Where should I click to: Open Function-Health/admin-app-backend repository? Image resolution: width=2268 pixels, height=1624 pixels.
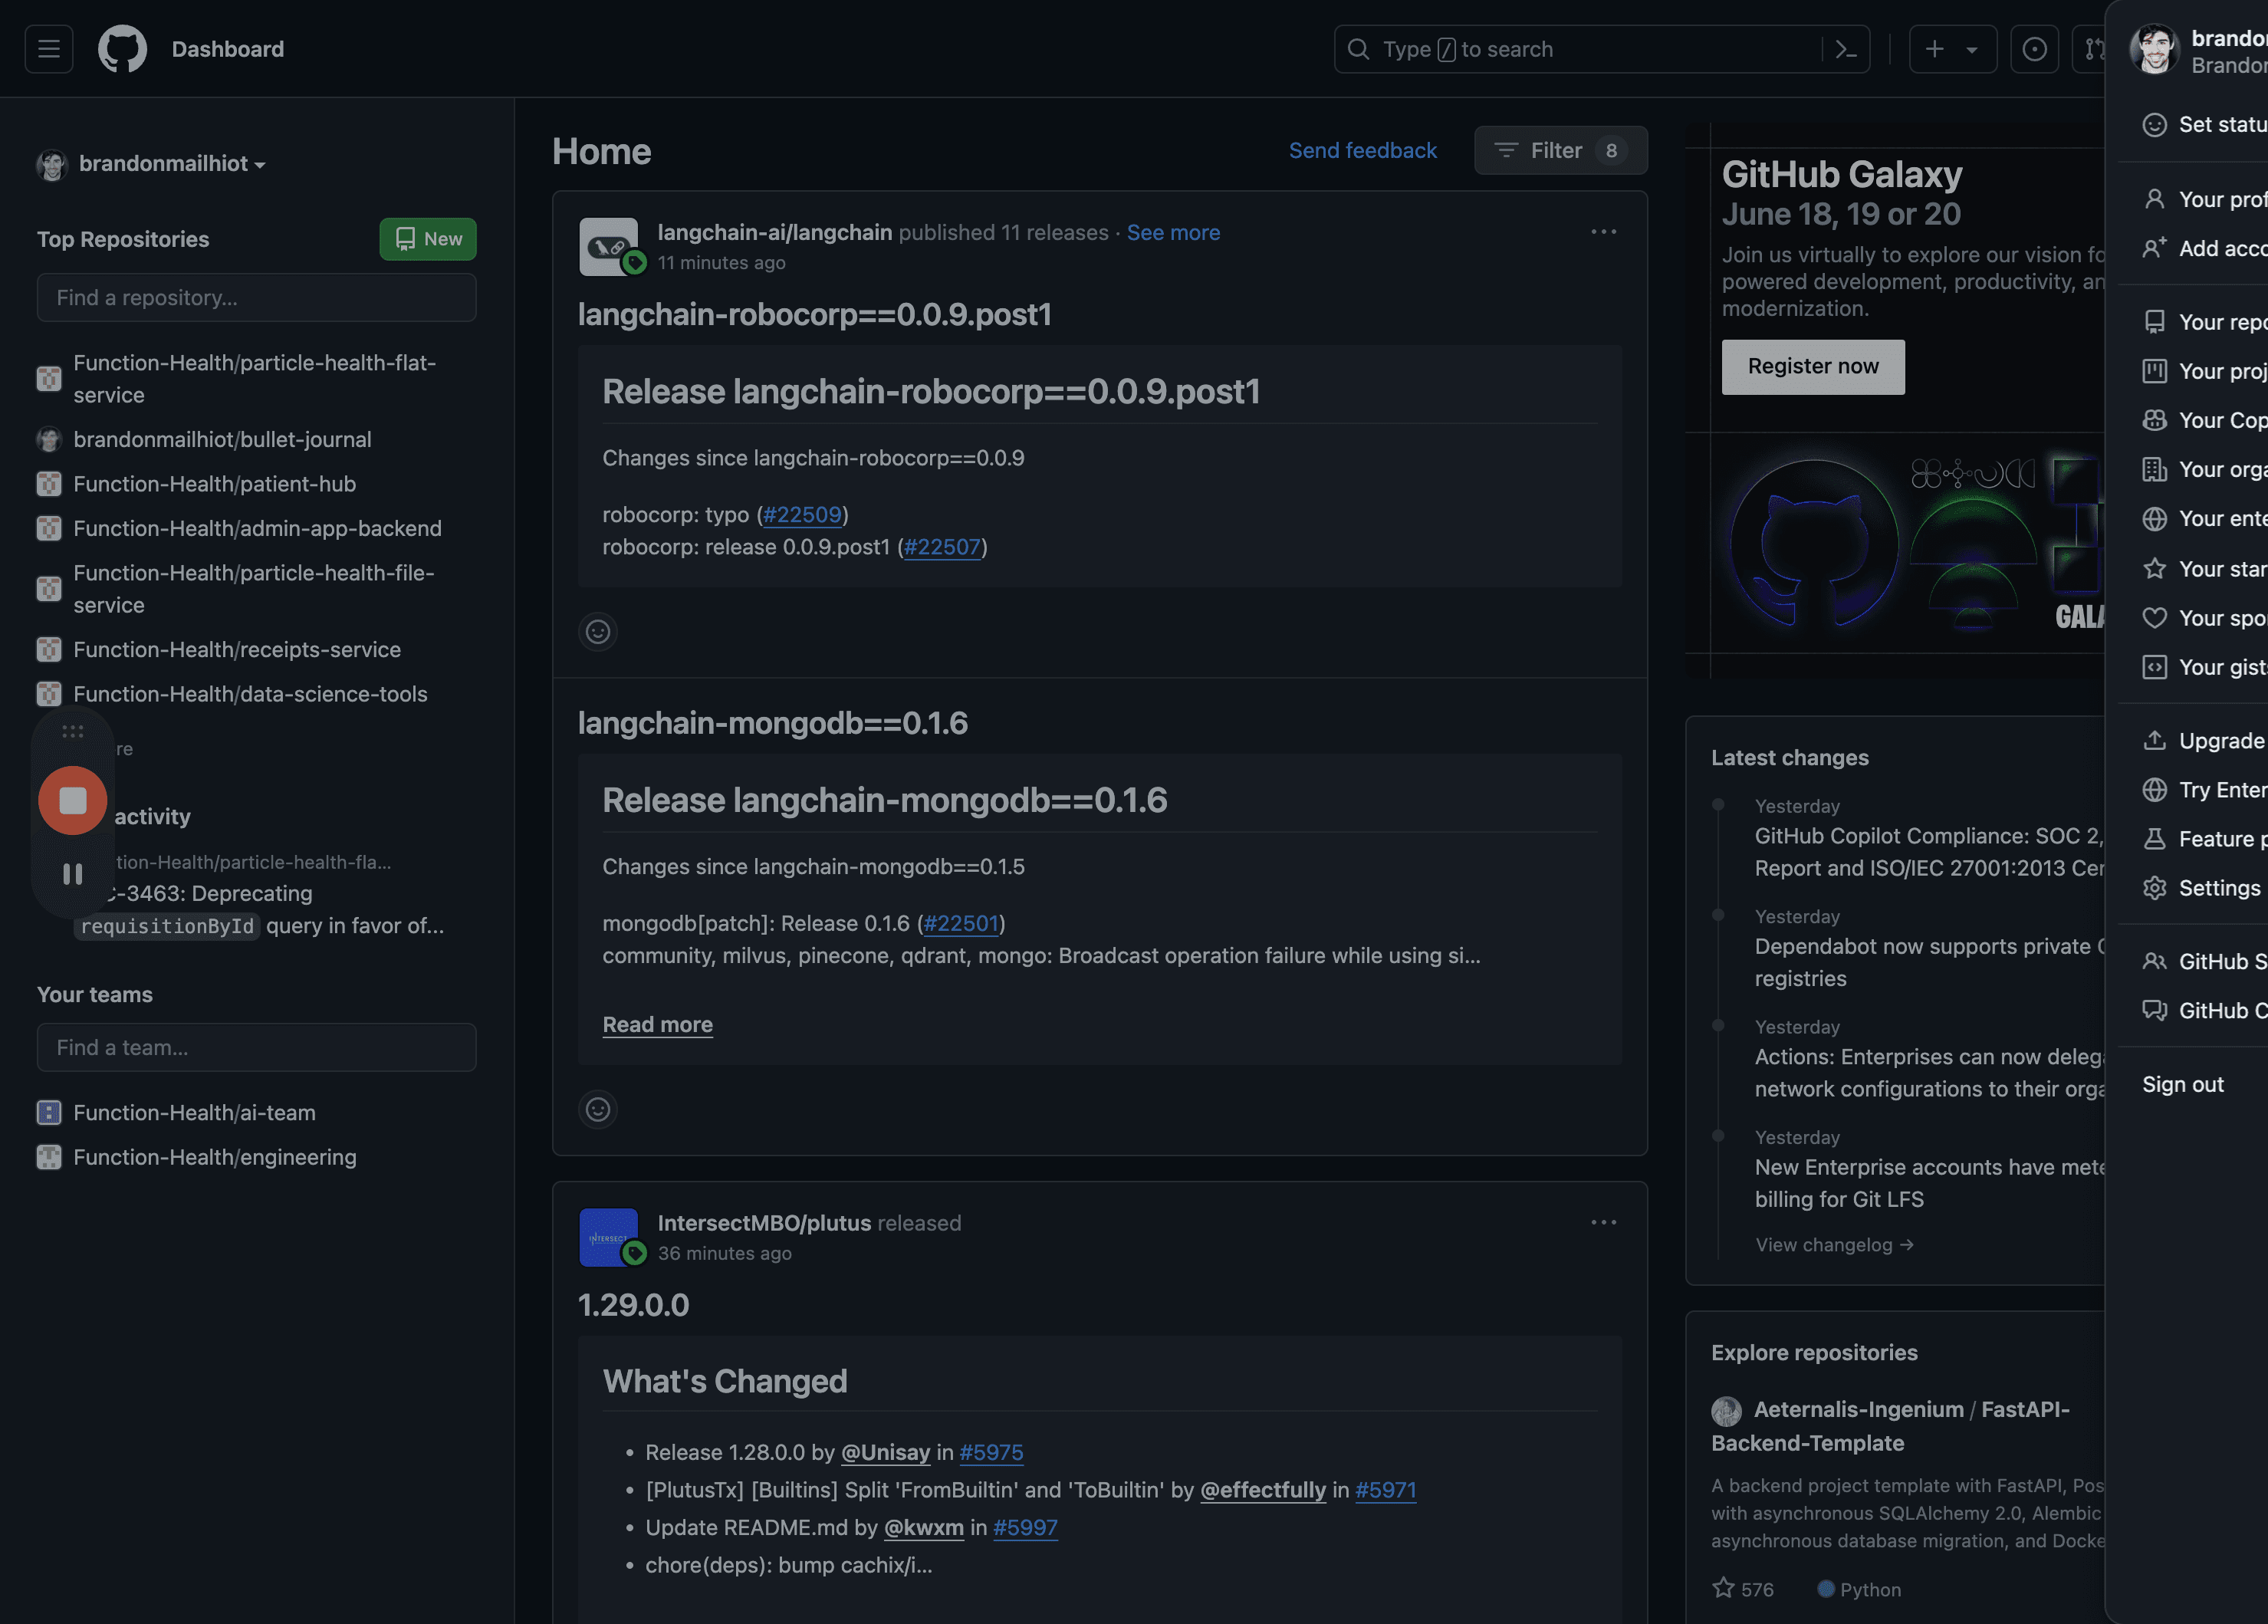pyautogui.click(x=257, y=528)
